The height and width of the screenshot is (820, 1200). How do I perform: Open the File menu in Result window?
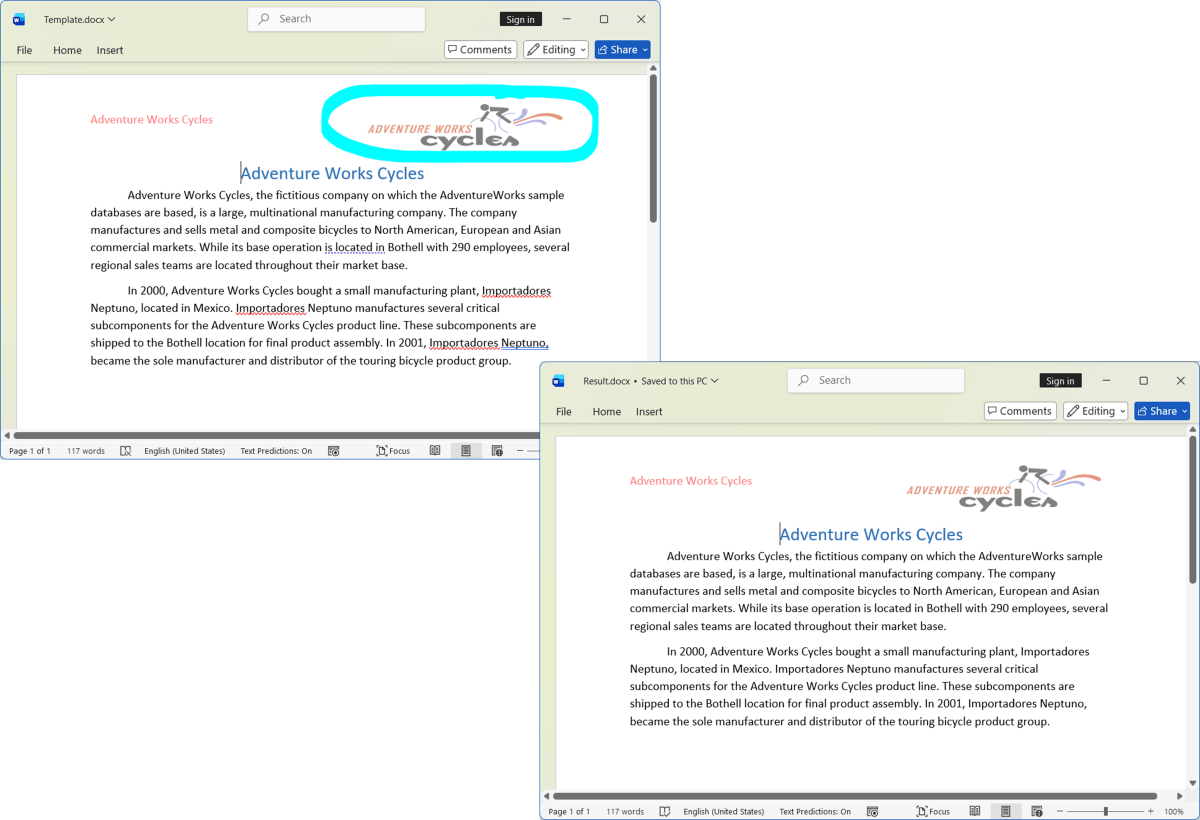coord(564,411)
